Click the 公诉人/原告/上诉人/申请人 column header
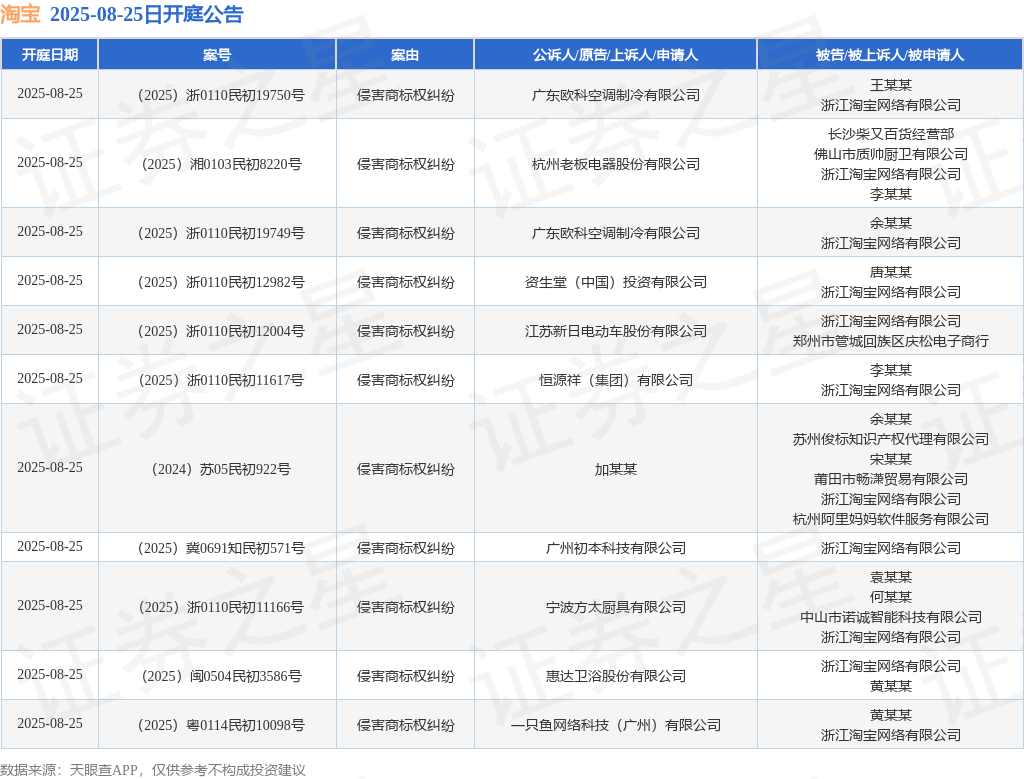The height and width of the screenshot is (779, 1024). click(615, 55)
